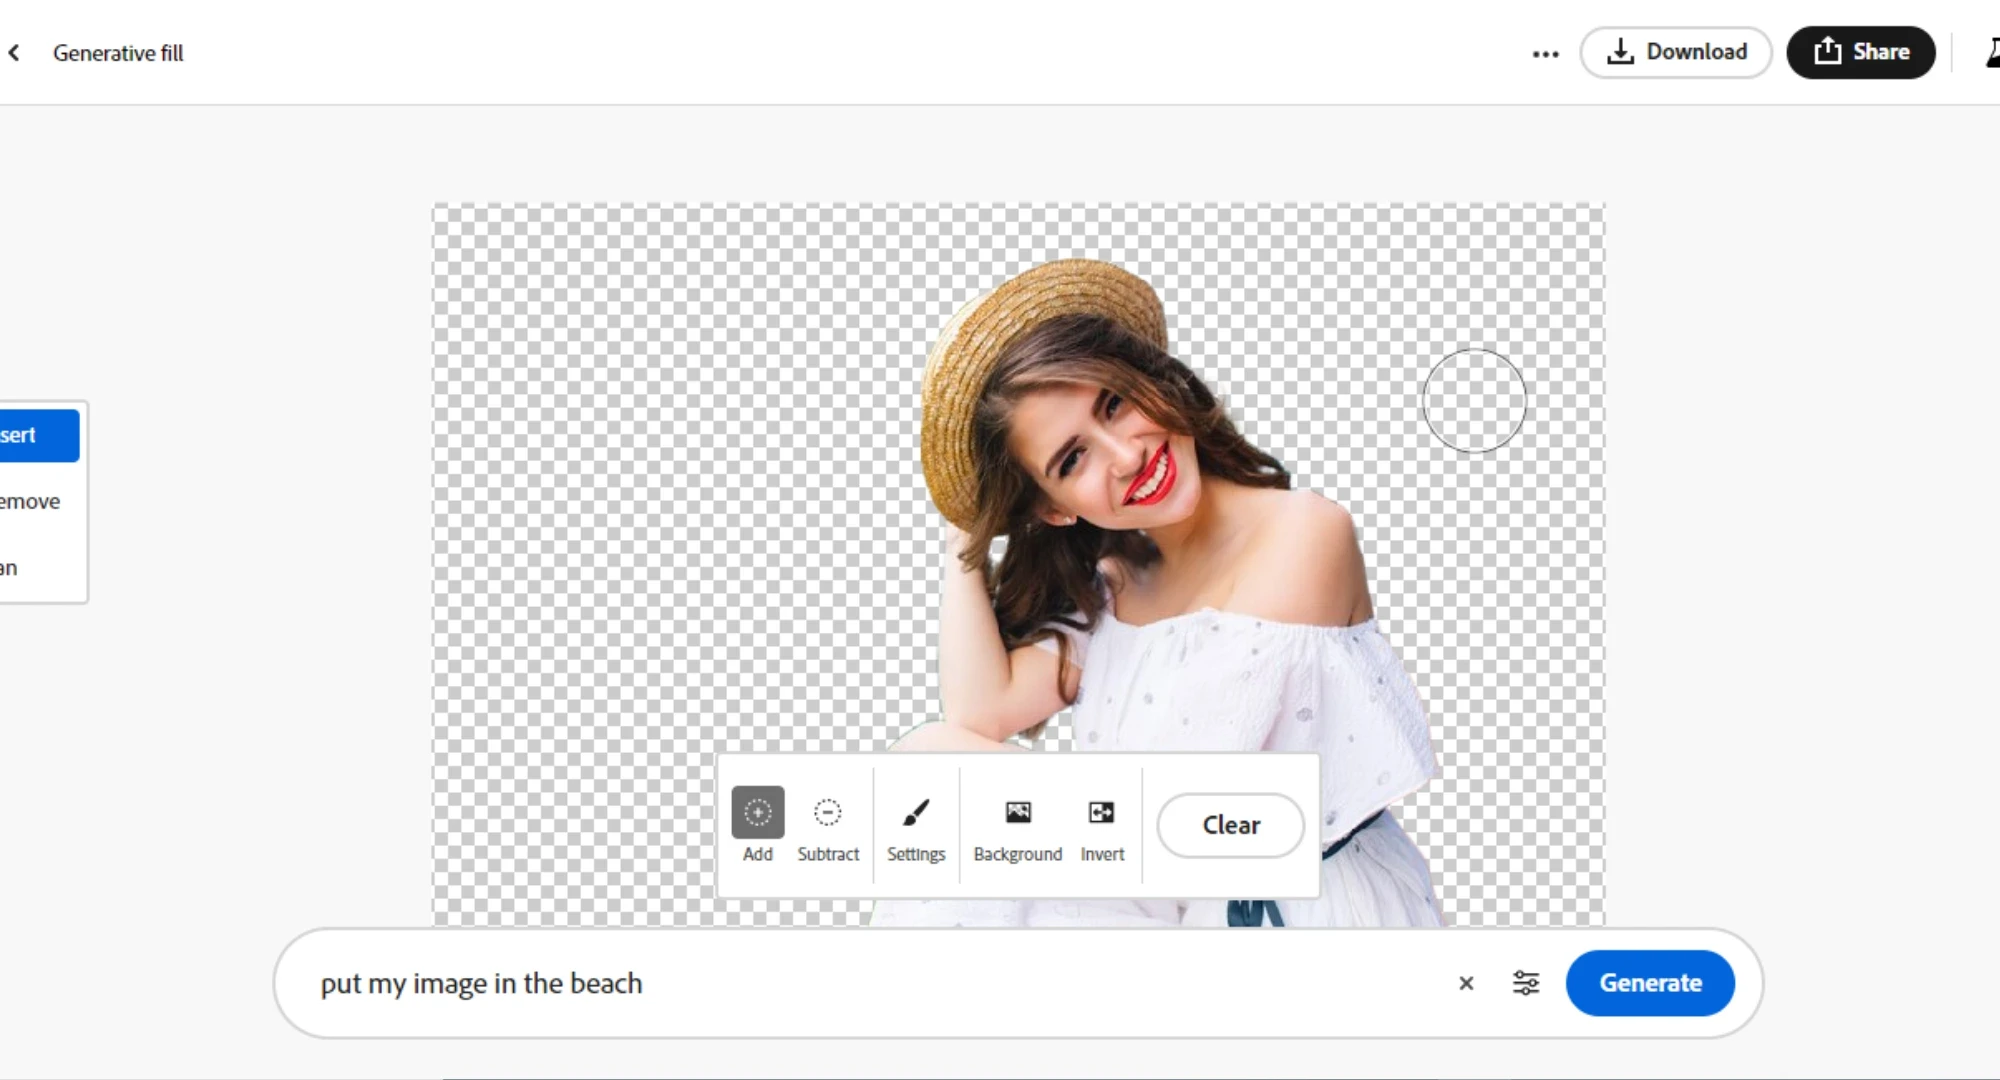Open the three-dot more options menu
This screenshot has height=1080, width=2000.
click(x=1545, y=54)
